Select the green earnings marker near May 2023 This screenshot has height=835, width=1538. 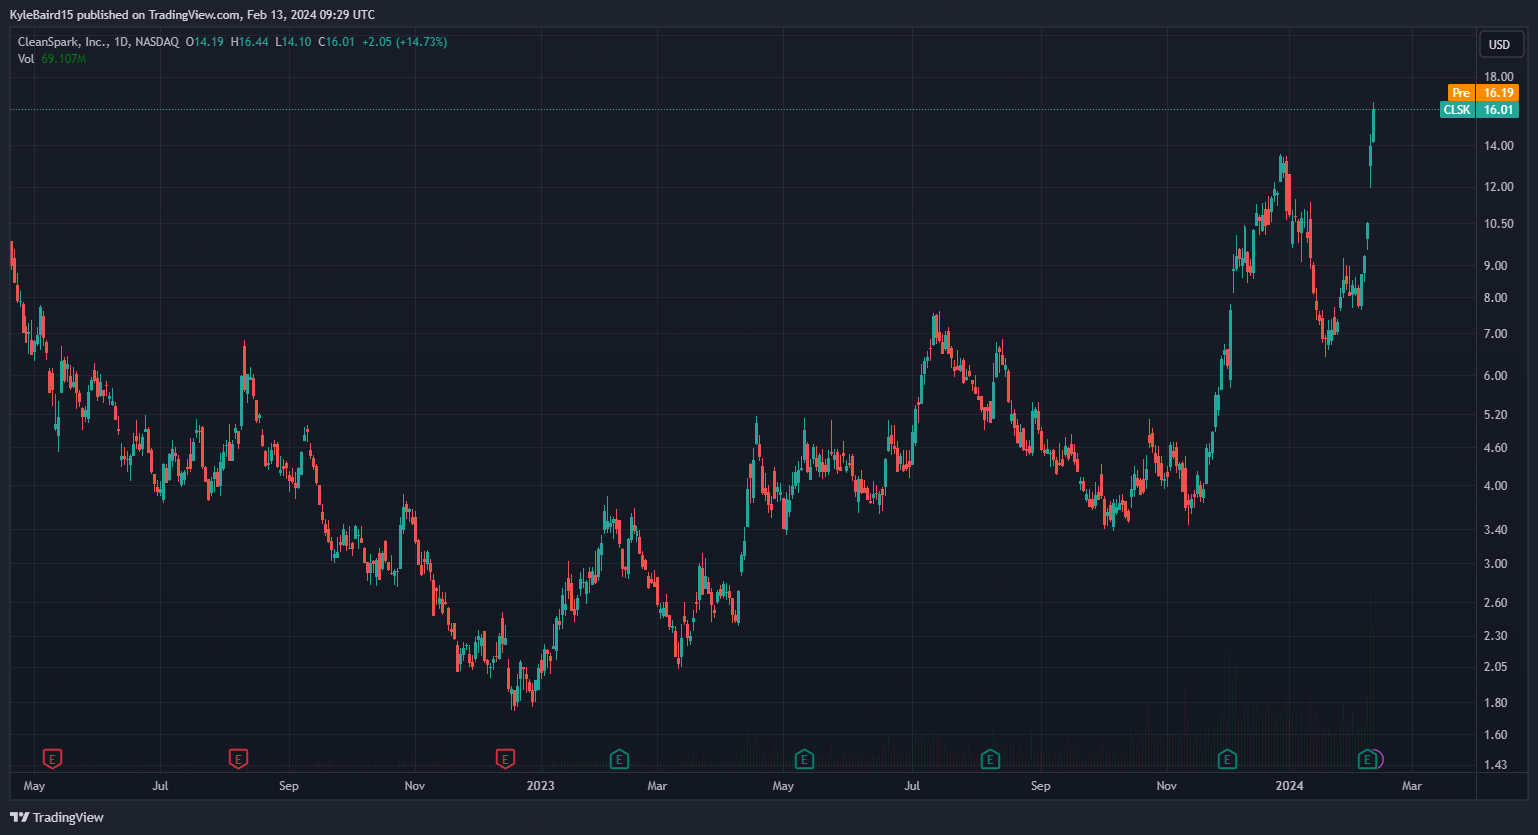803,759
